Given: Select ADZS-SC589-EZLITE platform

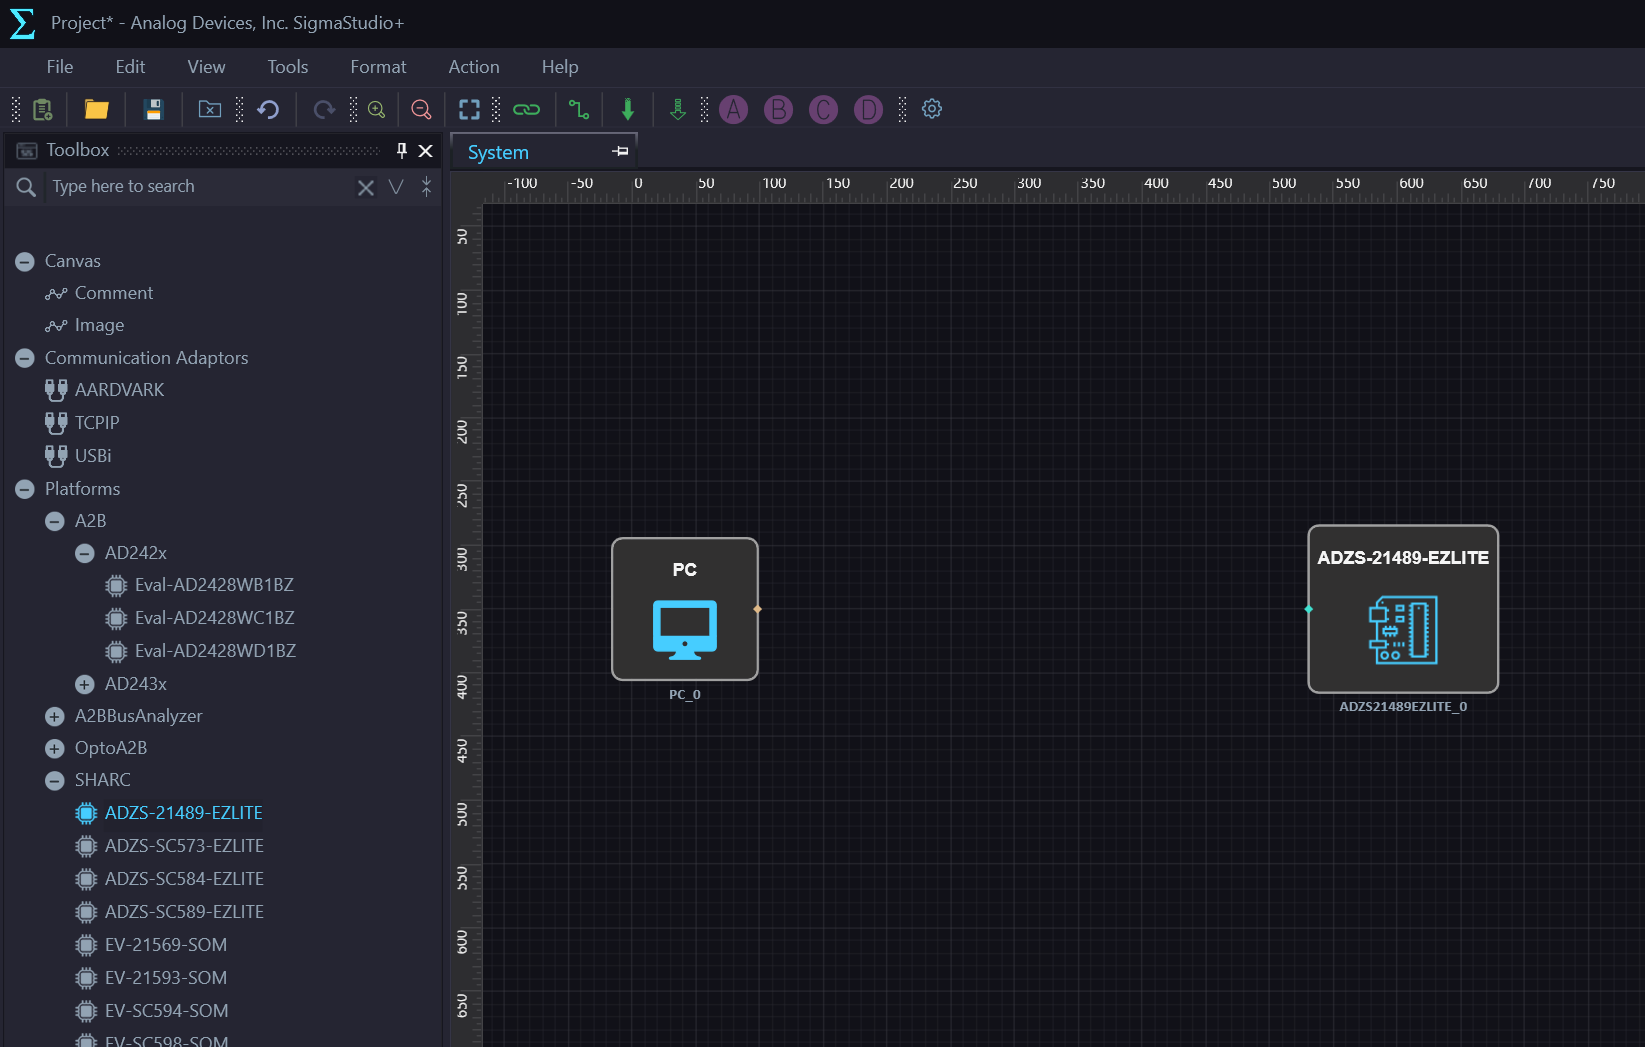Looking at the screenshot, I should (184, 912).
